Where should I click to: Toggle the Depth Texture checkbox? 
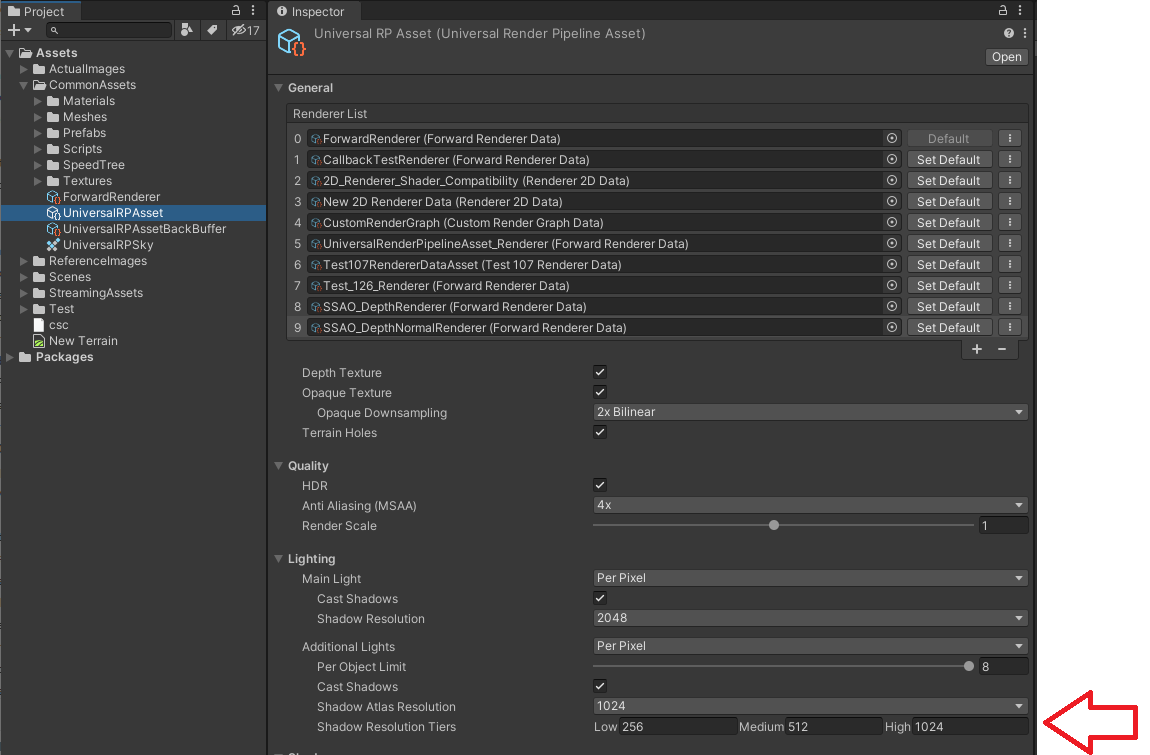[600, 372]
